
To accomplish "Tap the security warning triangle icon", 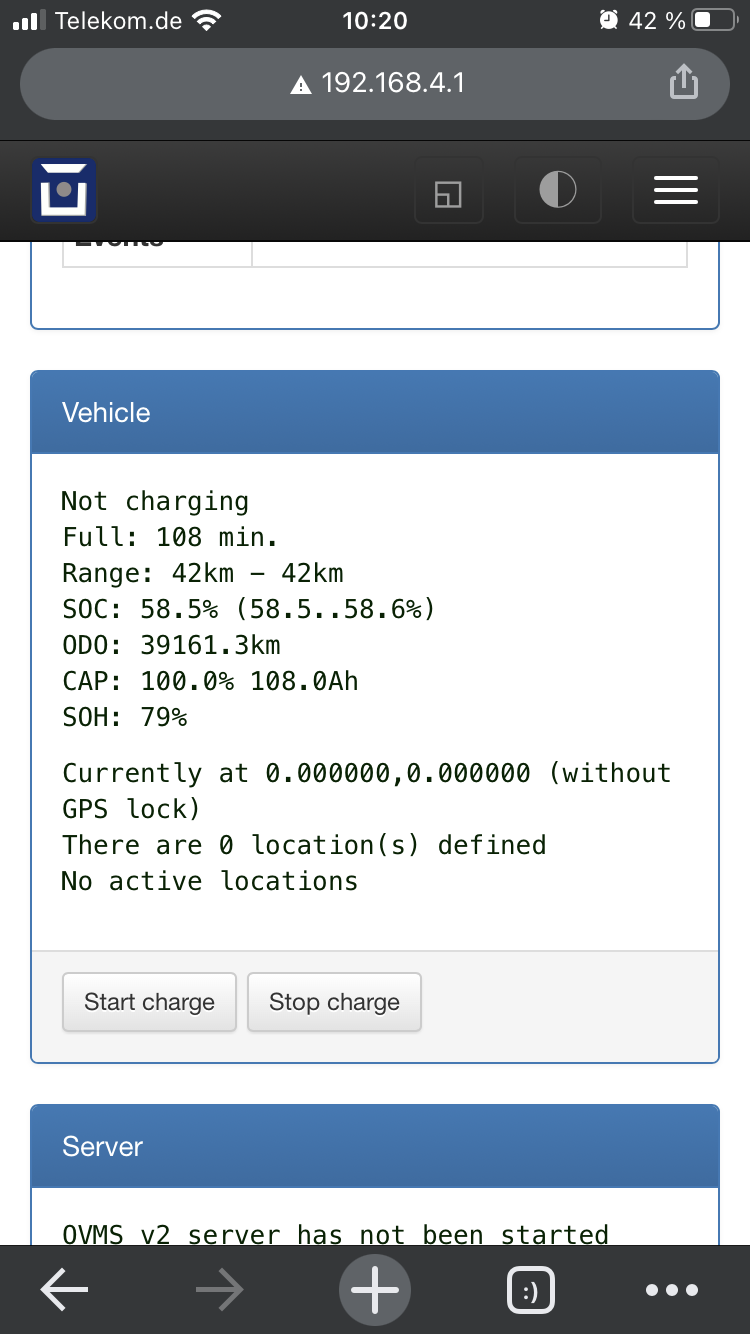I will coord(301,85).
